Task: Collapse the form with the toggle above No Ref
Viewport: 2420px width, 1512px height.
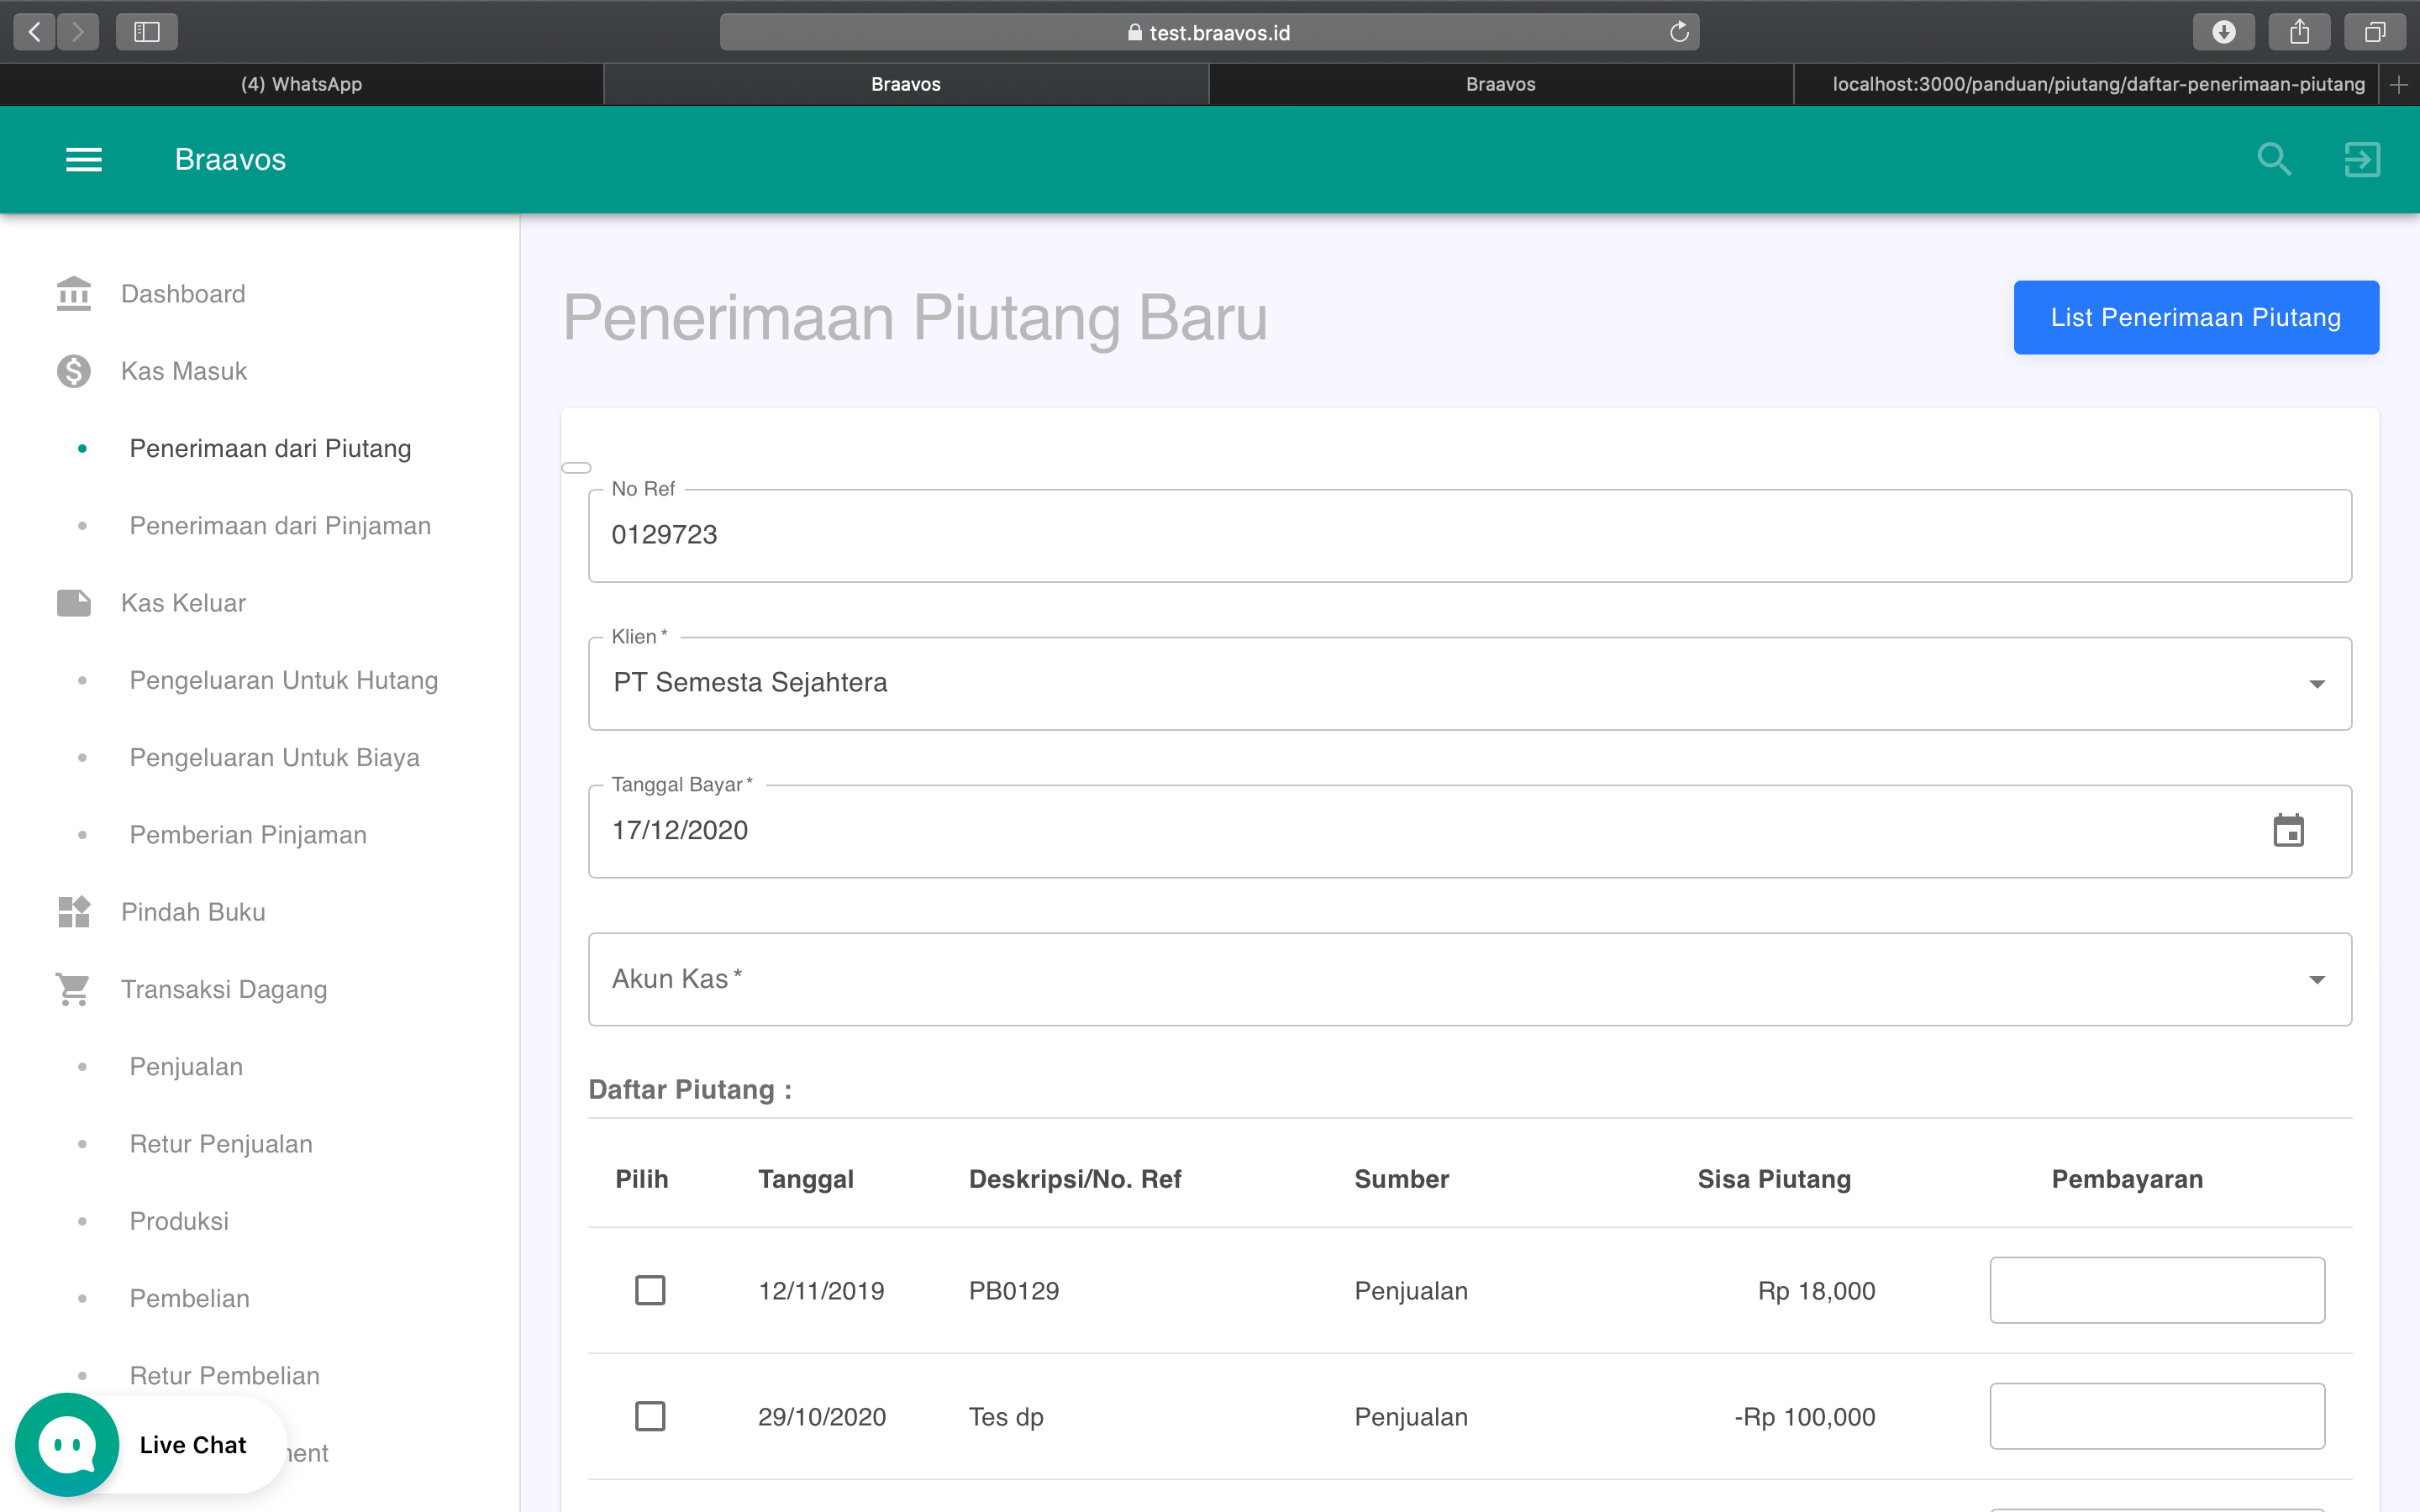Action: pyautogui.click(x=576, y=466)
